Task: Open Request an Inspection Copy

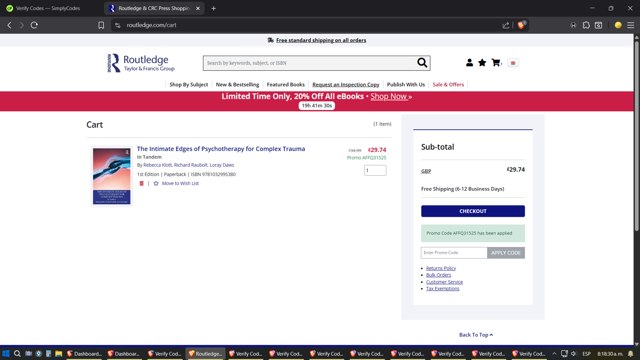Action: click(346, 84)
